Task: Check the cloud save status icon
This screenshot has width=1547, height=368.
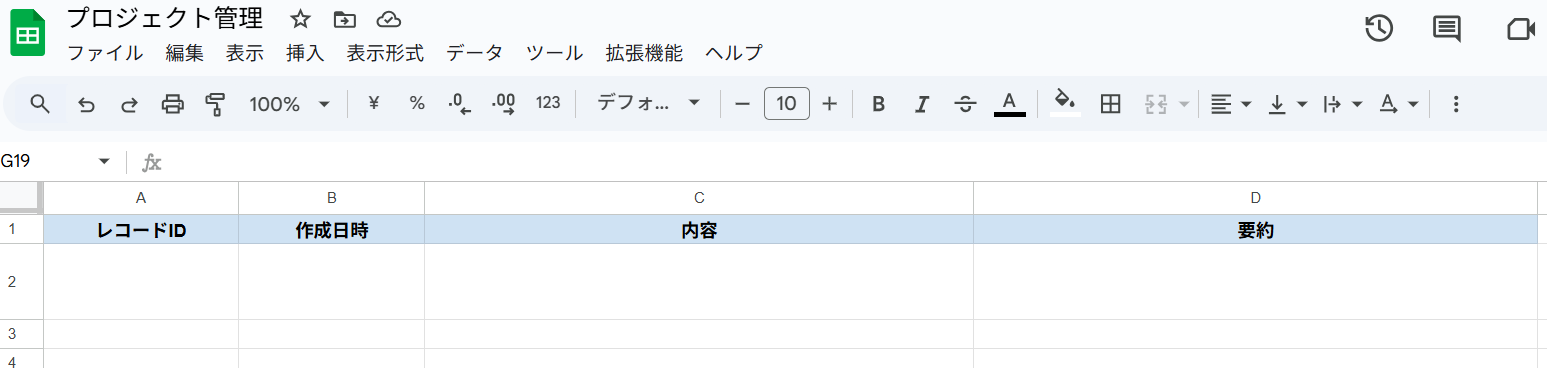Action: pos(389,19)
